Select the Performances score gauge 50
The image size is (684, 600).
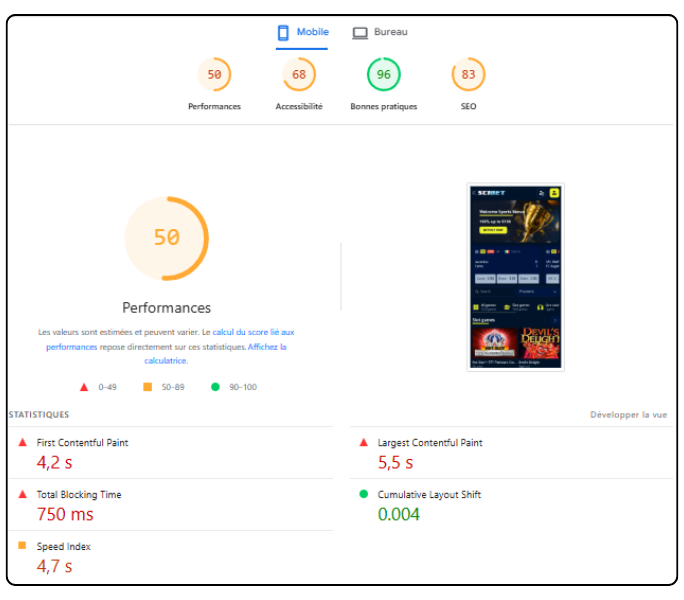click(214, 75)
